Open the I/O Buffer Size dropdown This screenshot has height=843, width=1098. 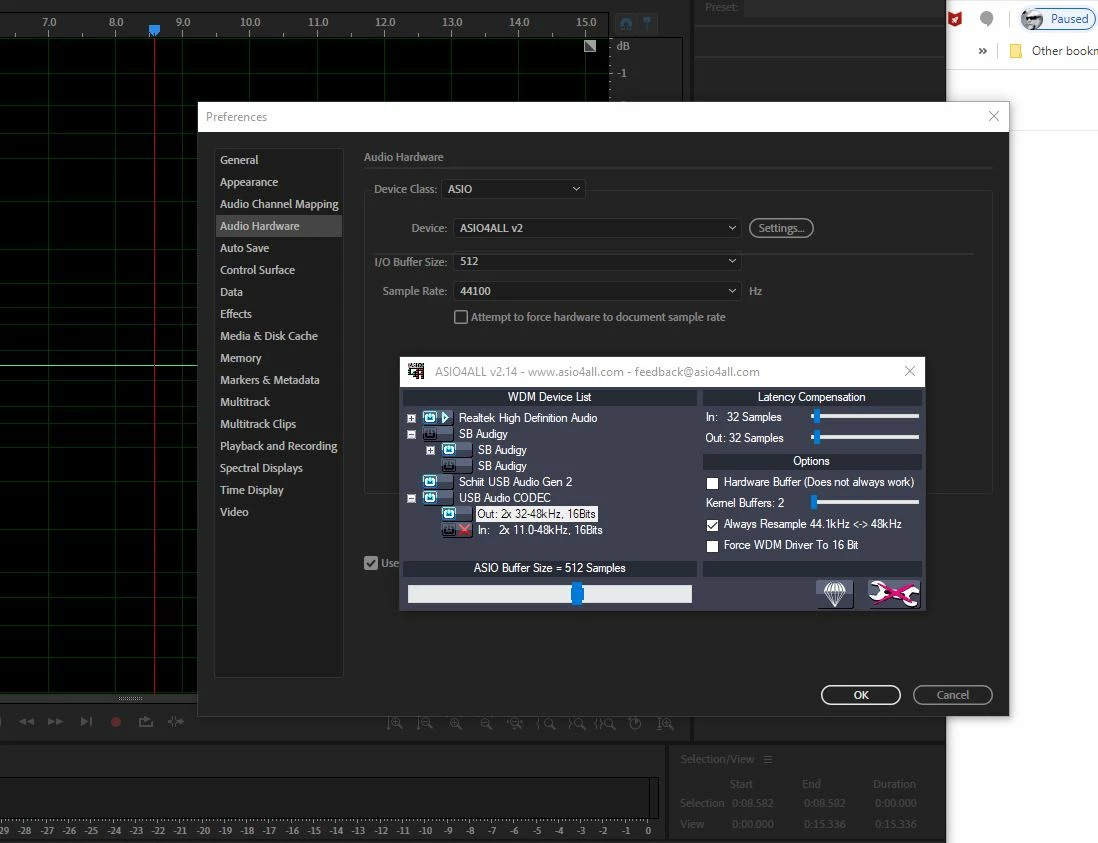pos(597,261)
